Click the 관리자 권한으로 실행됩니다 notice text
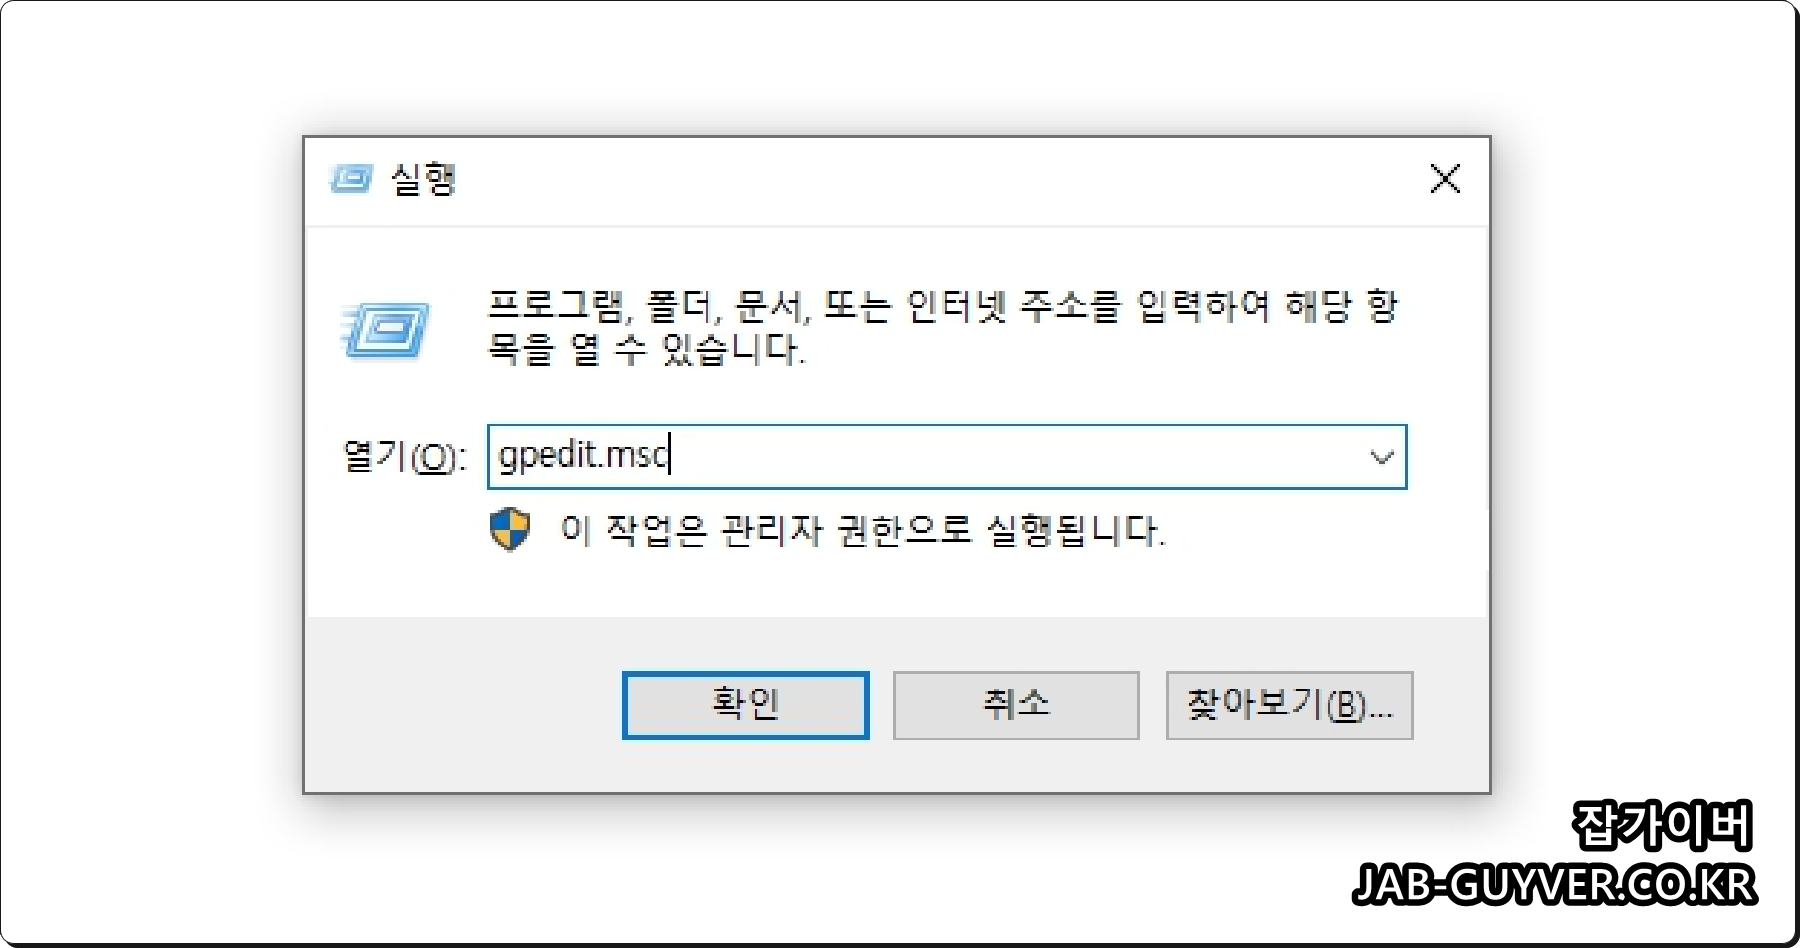Screen dimensions: 1800x948 click(862, 530)
